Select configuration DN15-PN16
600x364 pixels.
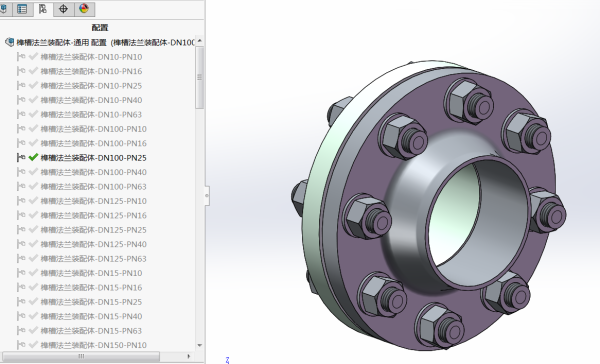pyautogui.click(x=91, y=287)
